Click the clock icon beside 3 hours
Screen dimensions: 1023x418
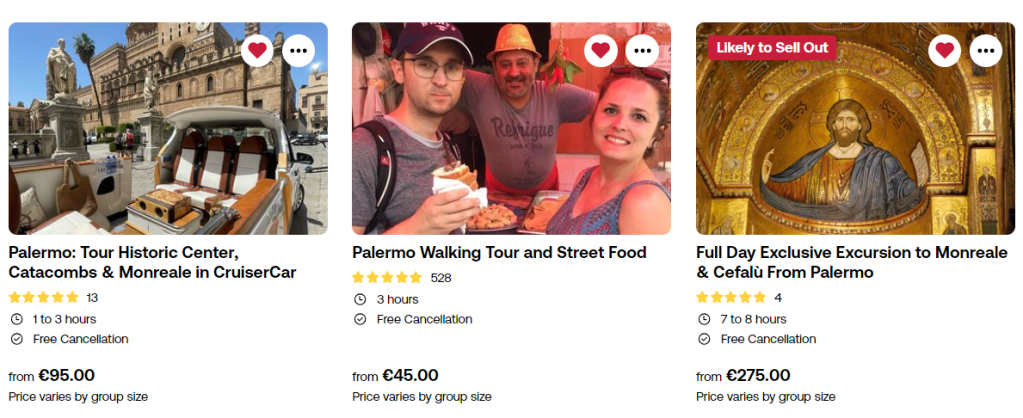(360, 299)
